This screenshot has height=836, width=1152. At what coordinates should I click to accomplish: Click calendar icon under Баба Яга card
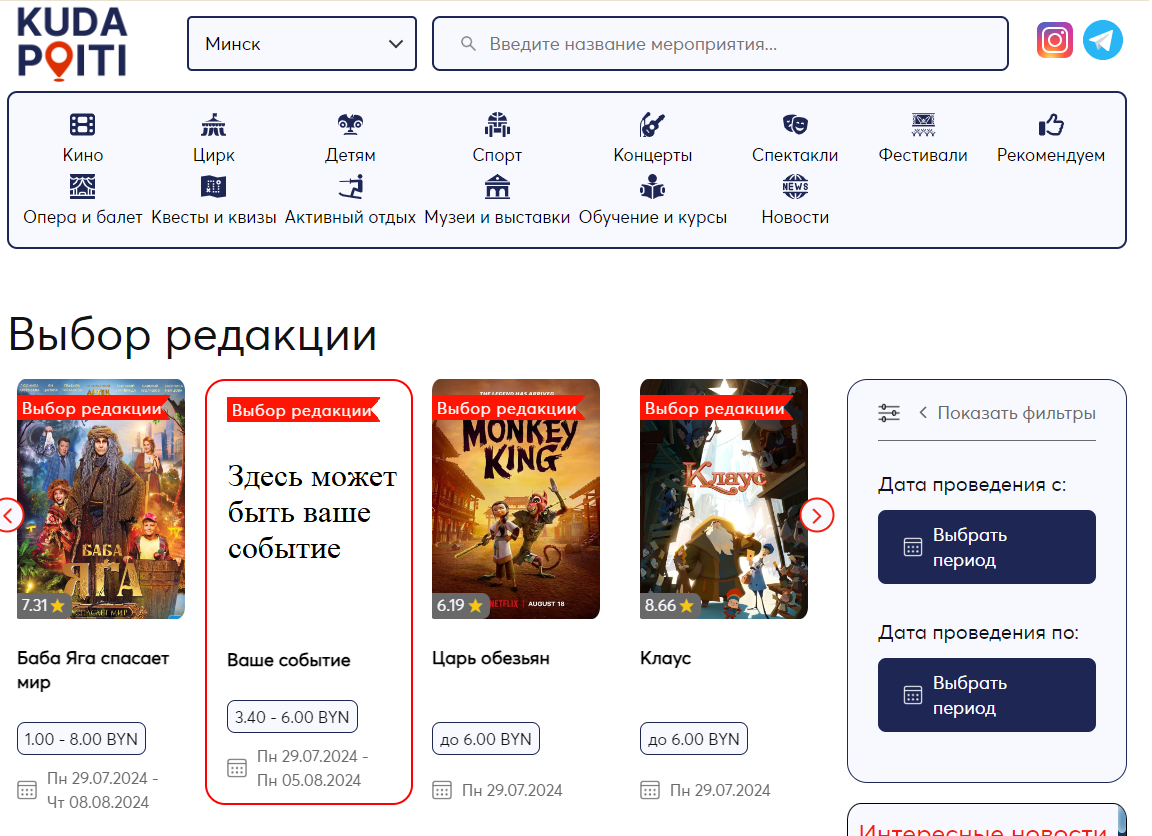coord(27,790)
